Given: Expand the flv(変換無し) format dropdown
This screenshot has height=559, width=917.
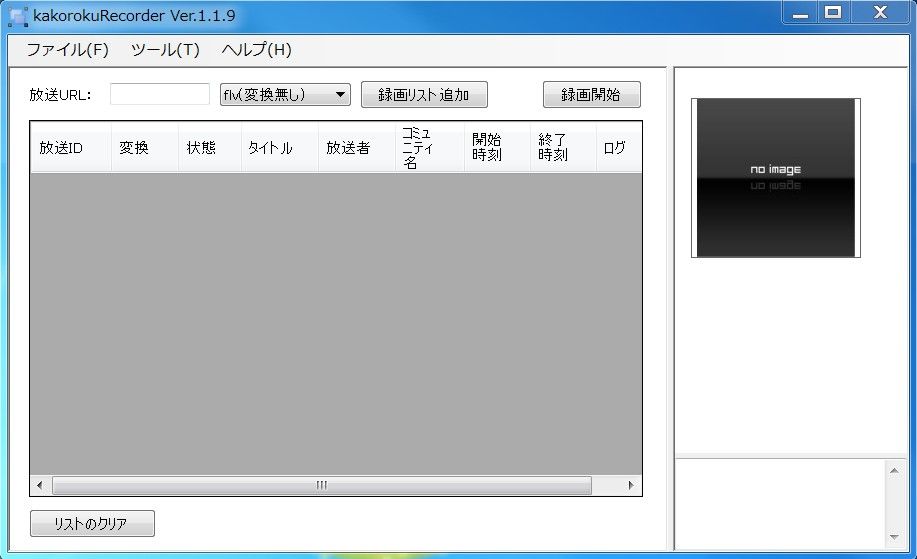Looking at the screenshot, I should pos(285,94).
